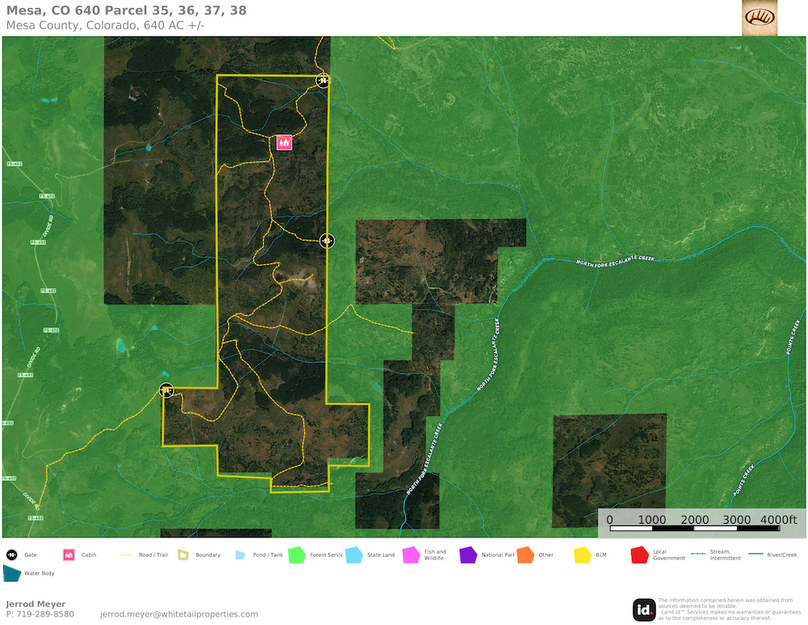Select the dark teal Water Body legend icon
The width and height of the screenshot is (808, 625).
[12, 574]
